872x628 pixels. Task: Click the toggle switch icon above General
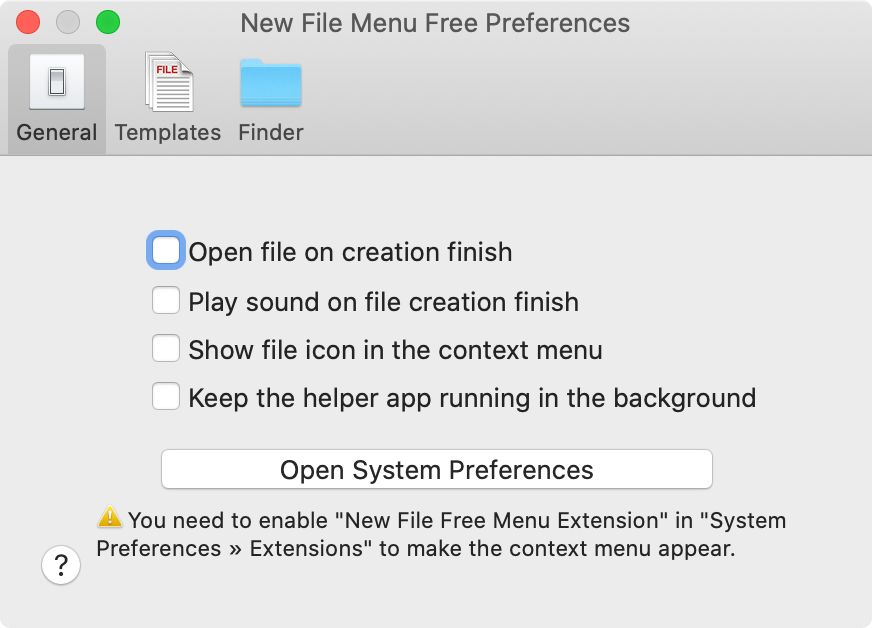pos(56,82)
